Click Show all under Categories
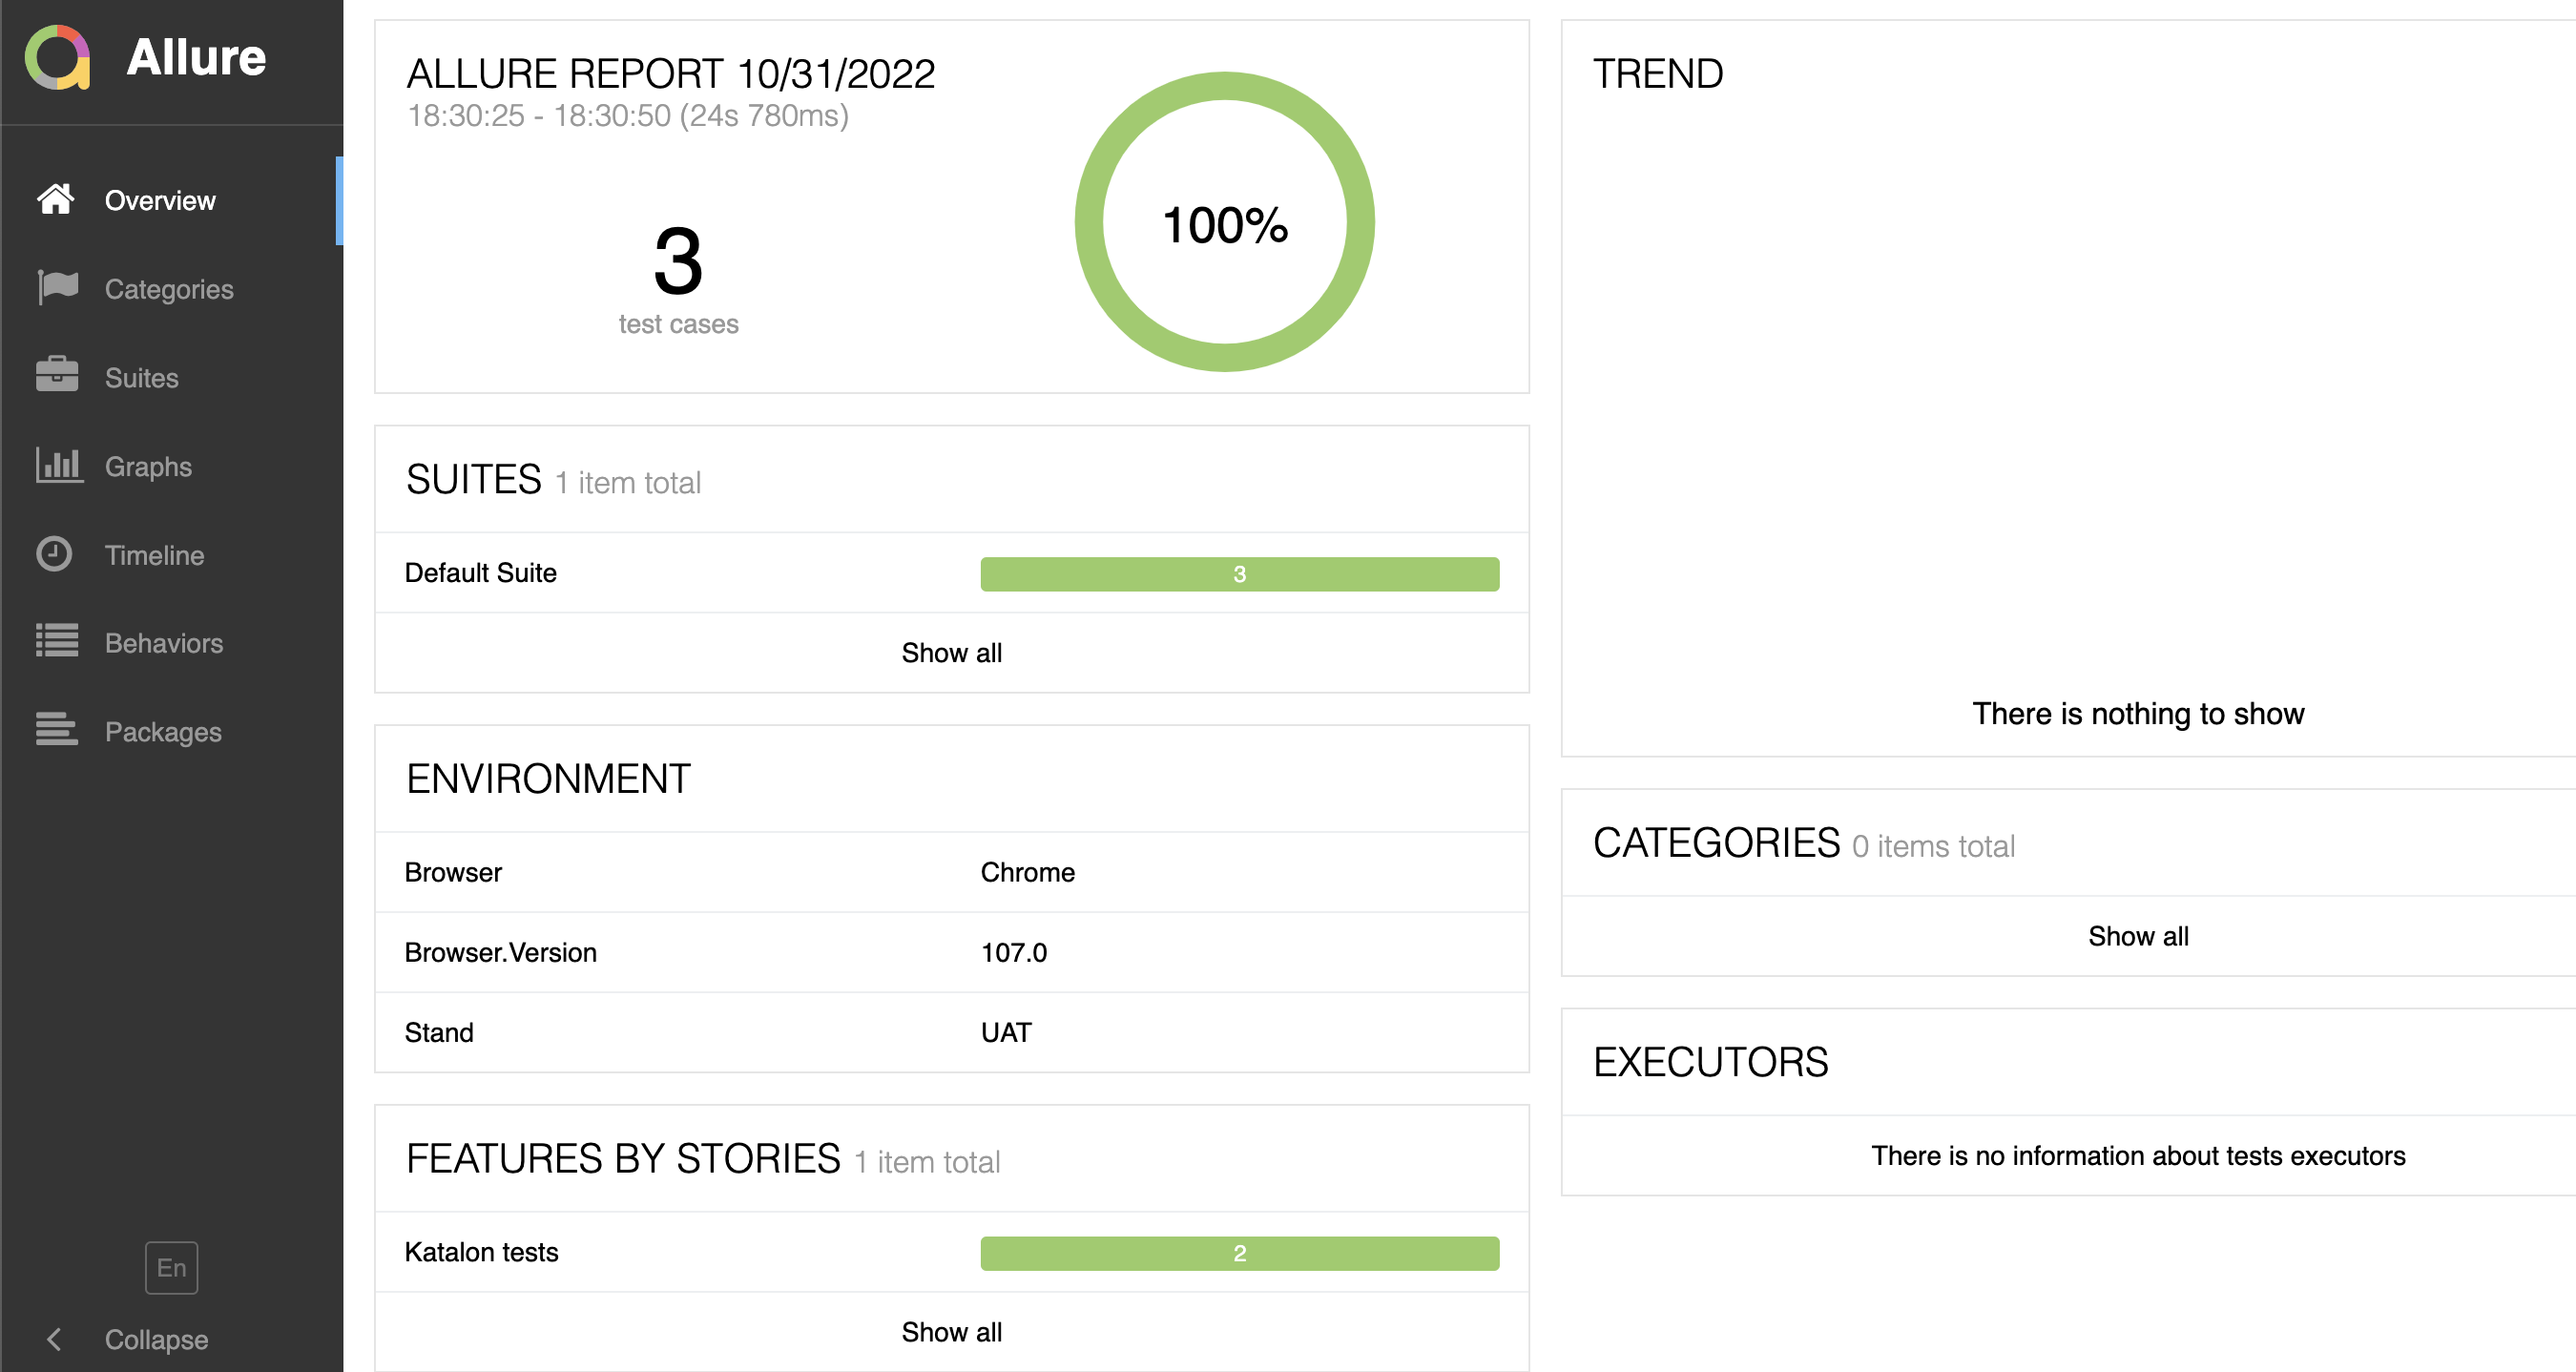Screen dimensions: 2576x1372 tap(2137, 936)
